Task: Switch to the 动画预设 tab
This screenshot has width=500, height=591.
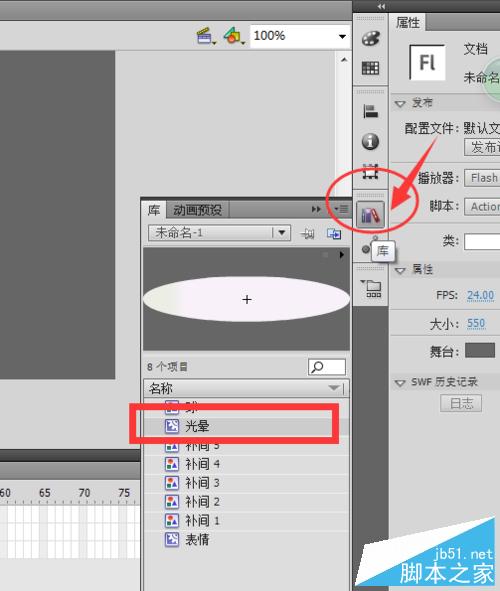Action: click(x=197, y=210)
